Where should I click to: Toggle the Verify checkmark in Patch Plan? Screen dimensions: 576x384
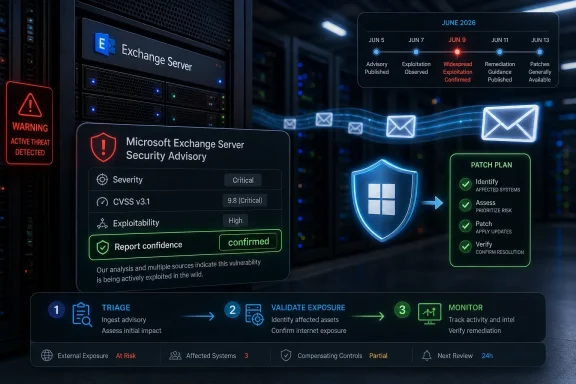click(x=465, y=246)
